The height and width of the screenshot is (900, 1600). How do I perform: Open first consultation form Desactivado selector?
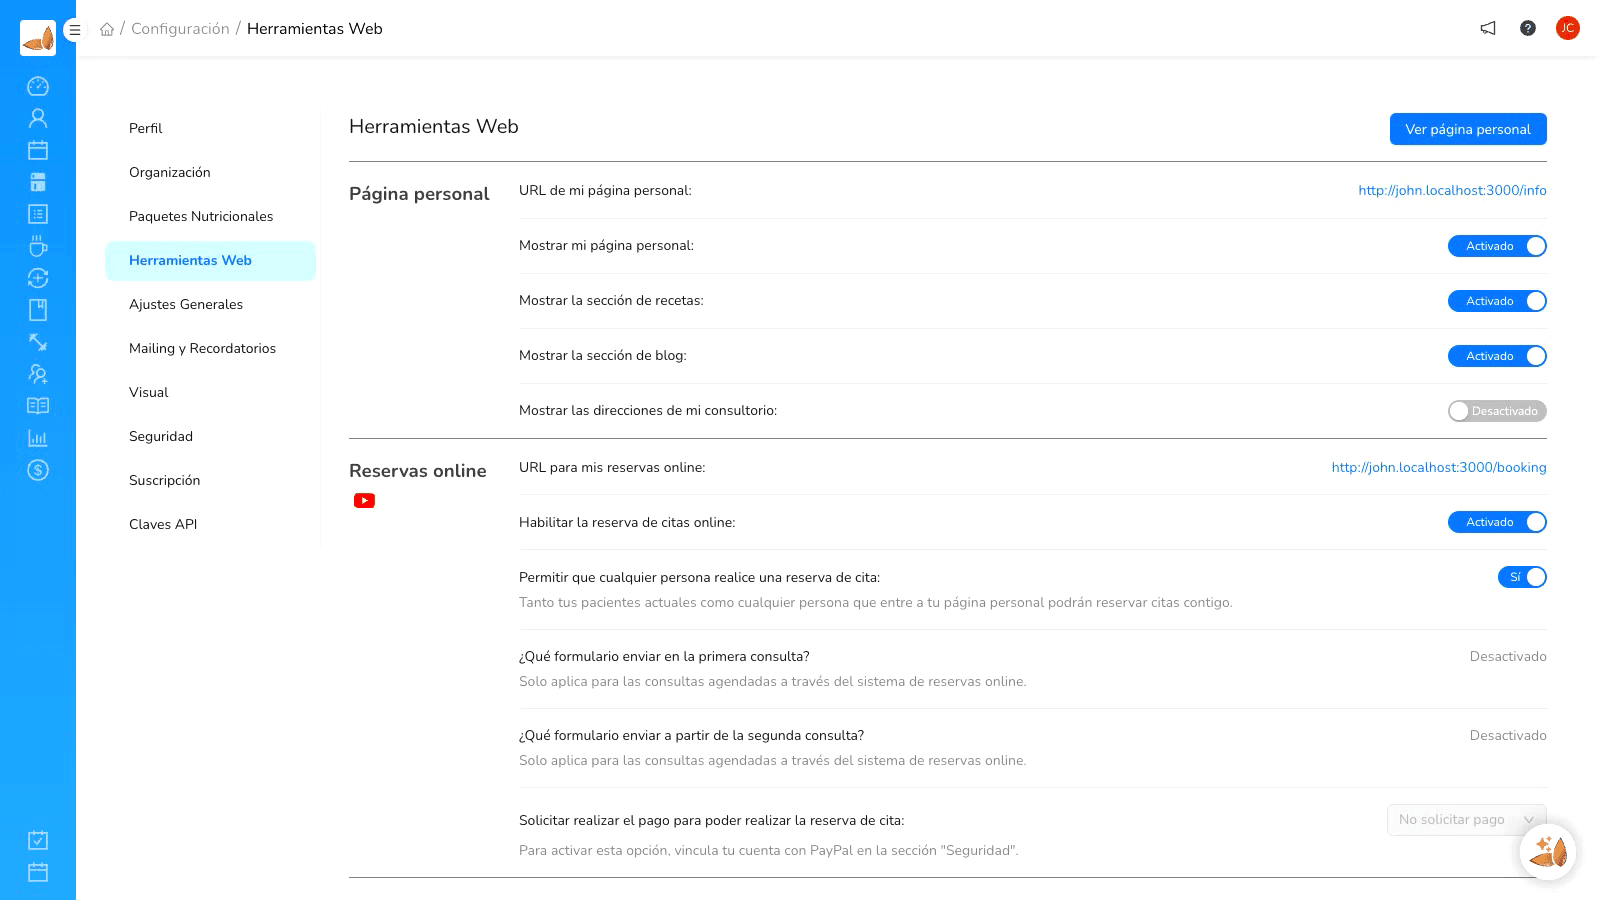tap(1508, 657)
